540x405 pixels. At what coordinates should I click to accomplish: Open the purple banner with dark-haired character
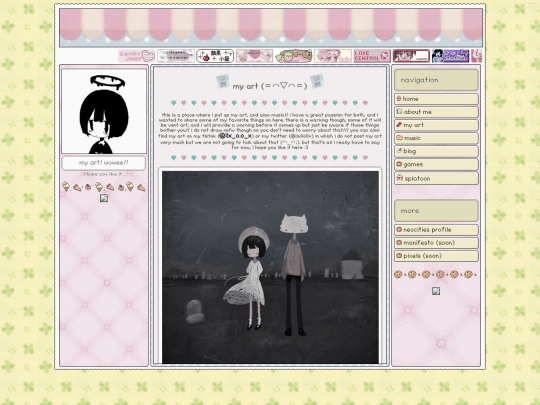pos(450,56)
